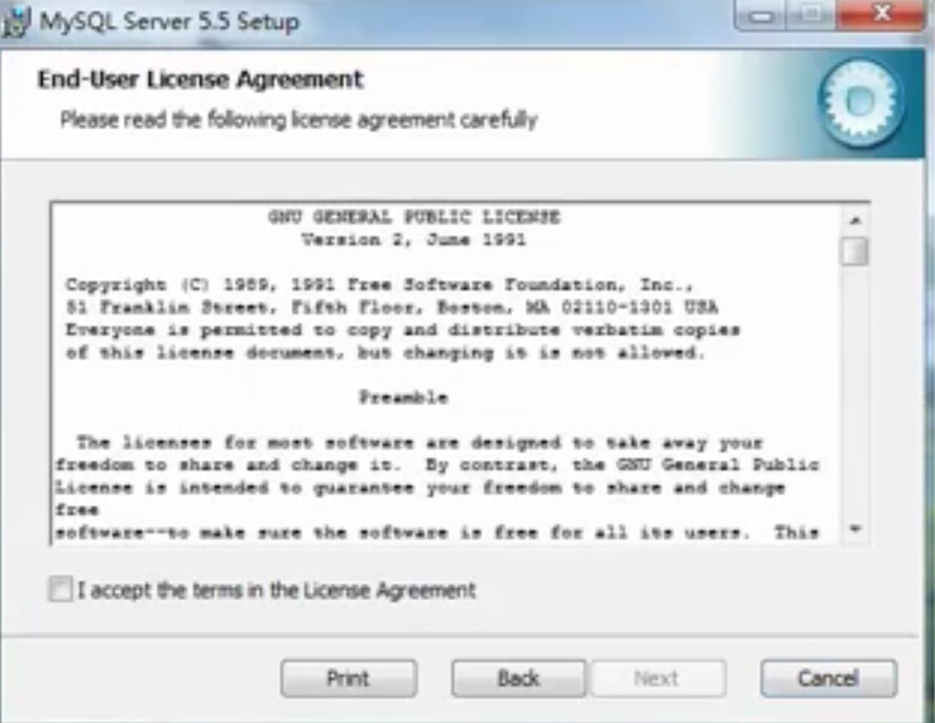Click the license scrollbar down arrow

(855, 529)
